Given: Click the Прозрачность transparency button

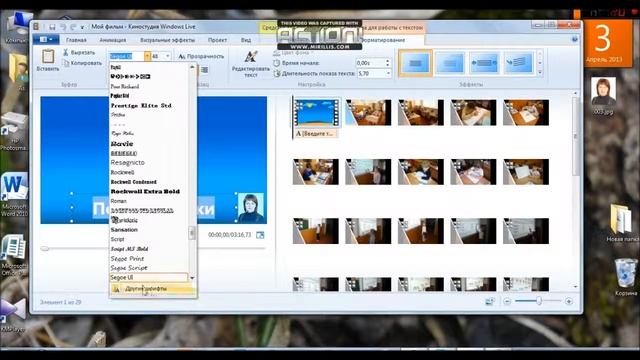Looking at the screenshot, I should (x=201, y=56).
